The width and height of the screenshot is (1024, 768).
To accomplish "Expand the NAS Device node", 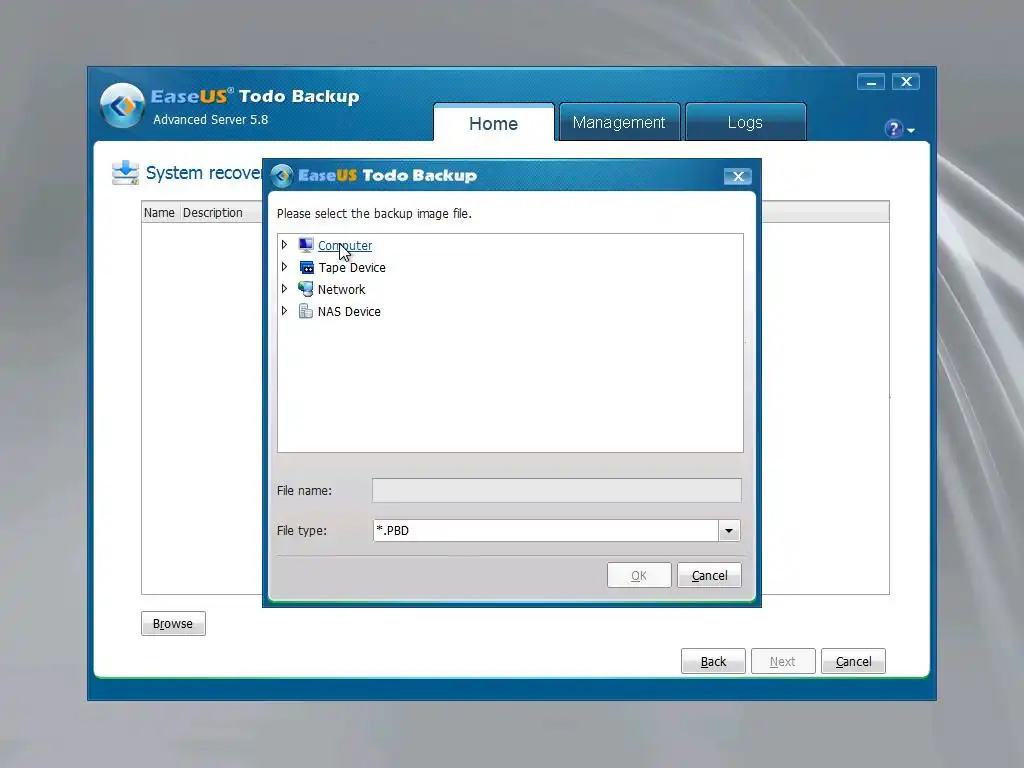I will point(284,311).
